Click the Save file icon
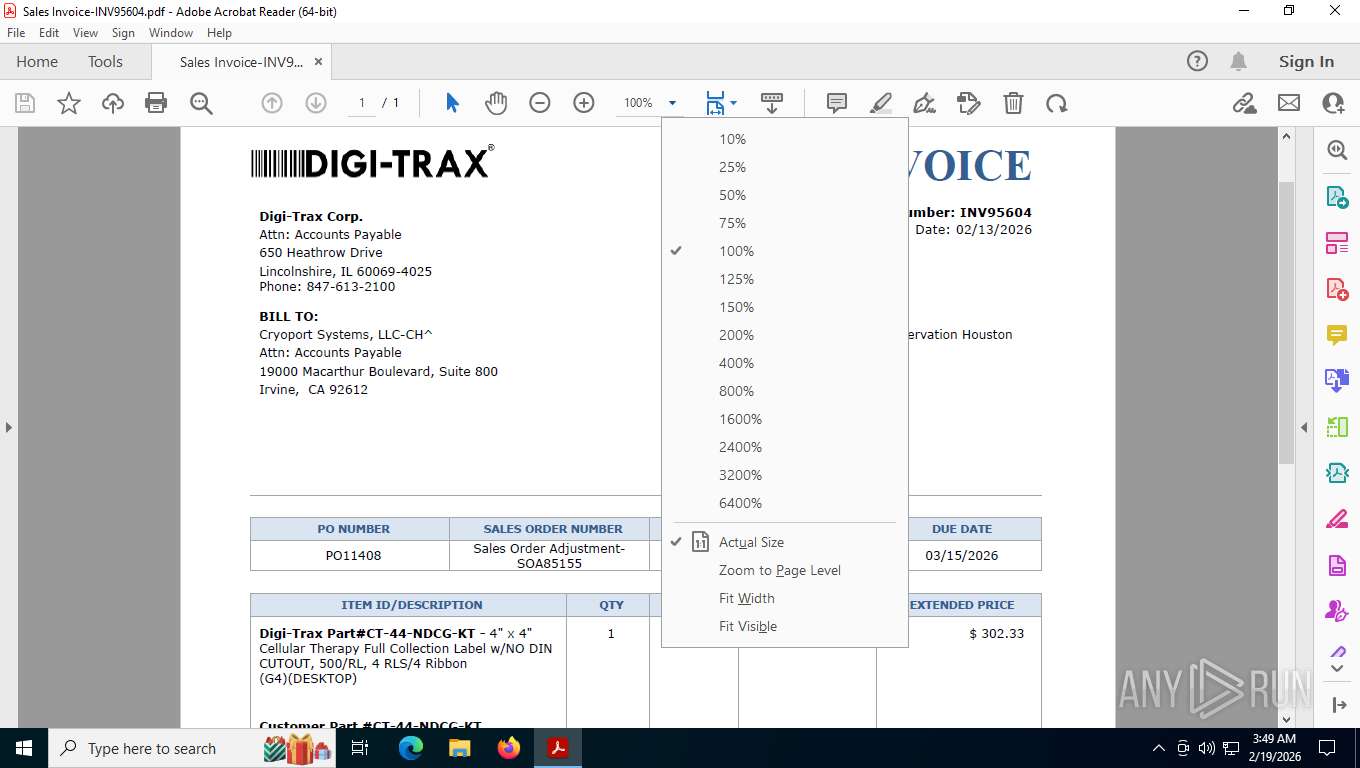 tap(25, 103)
